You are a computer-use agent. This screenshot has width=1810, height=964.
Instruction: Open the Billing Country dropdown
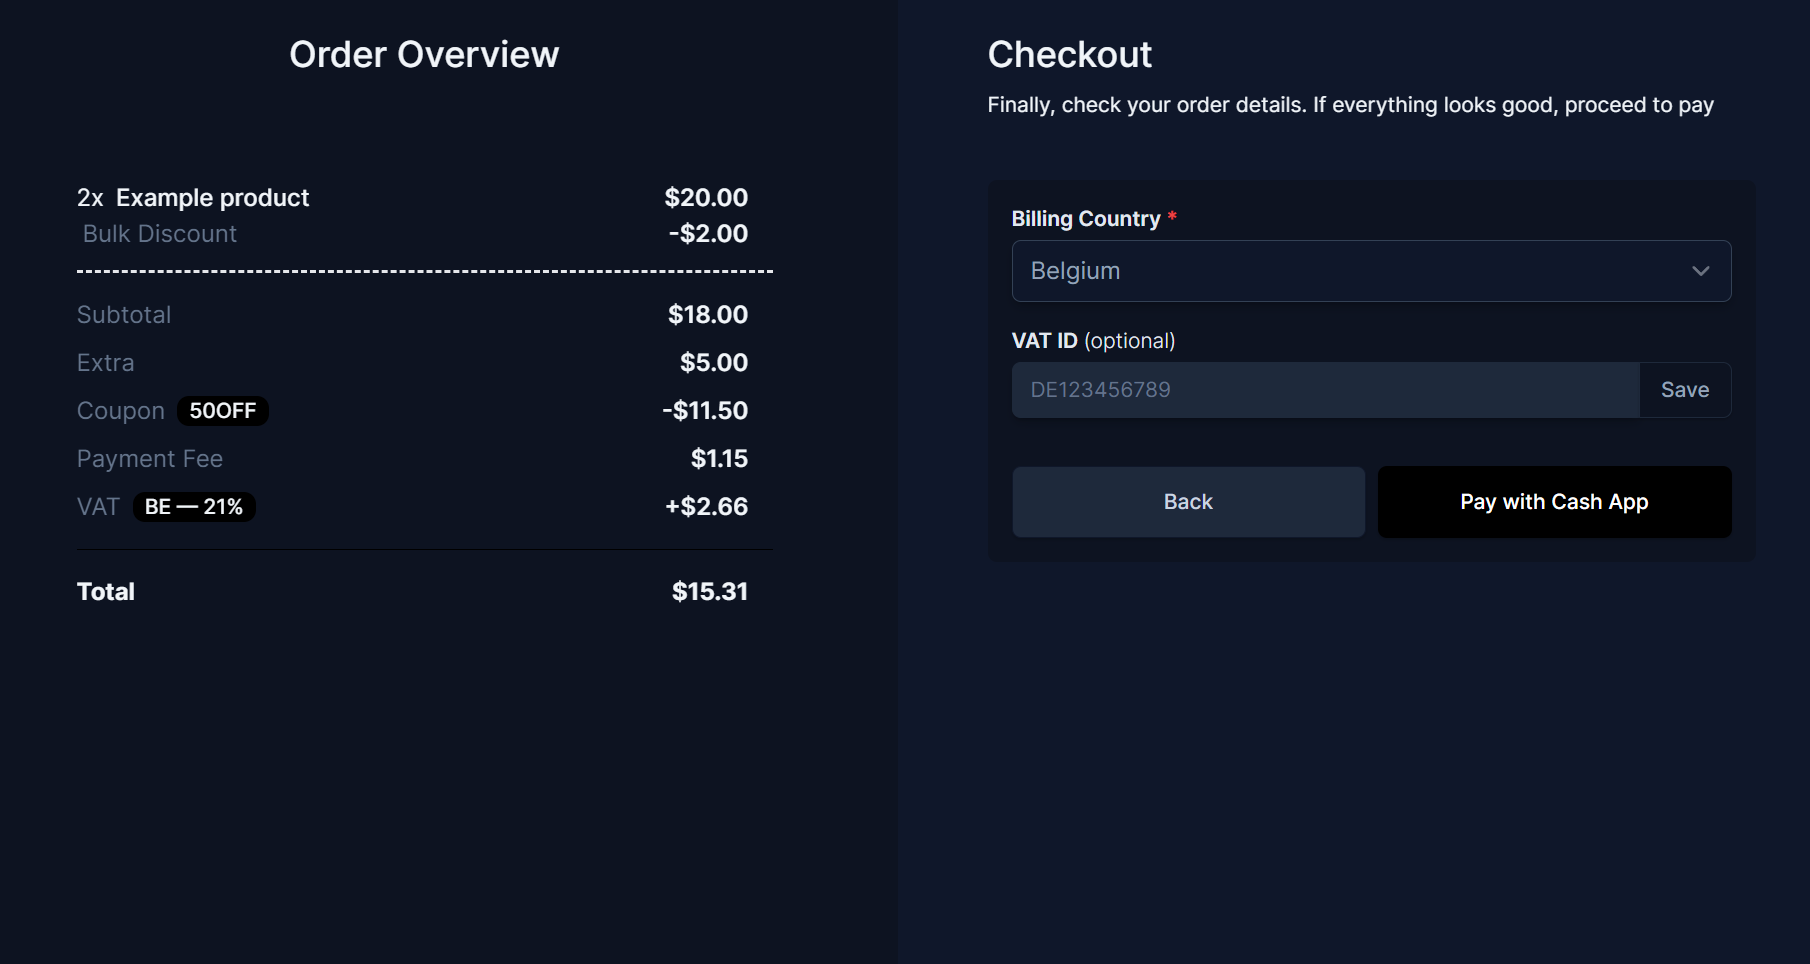tap(1370, 271)
